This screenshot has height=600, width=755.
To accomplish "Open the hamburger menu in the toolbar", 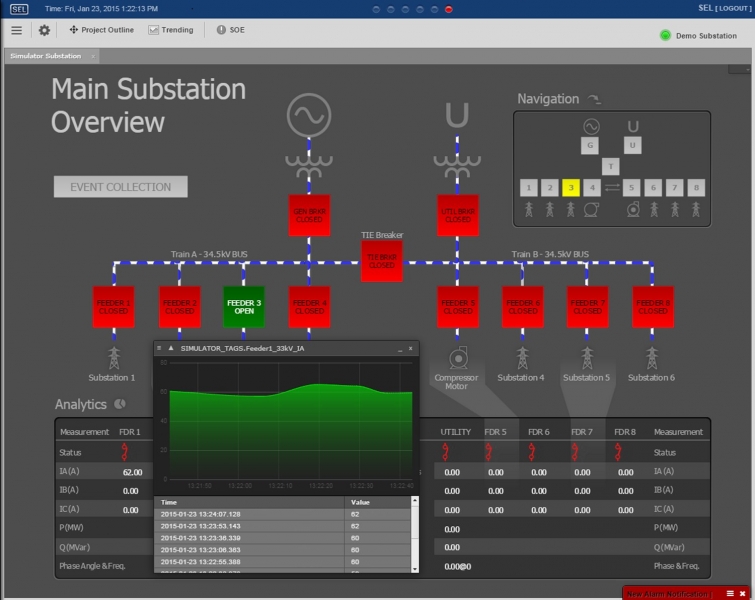I will 16,30.
